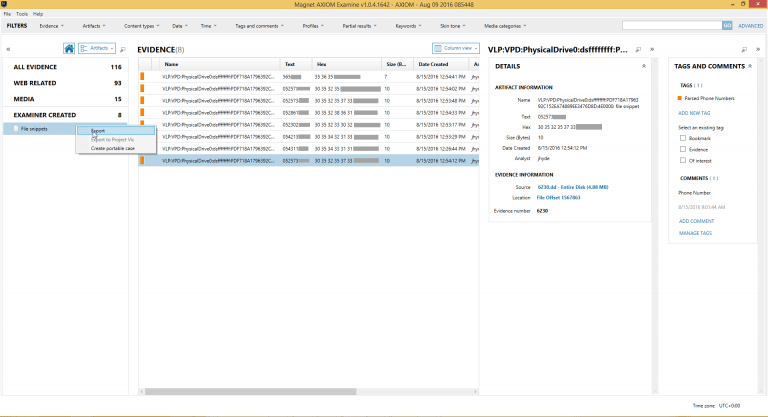Select WEB RELATED category
The image size is (768, 417).
pos(66,83)
